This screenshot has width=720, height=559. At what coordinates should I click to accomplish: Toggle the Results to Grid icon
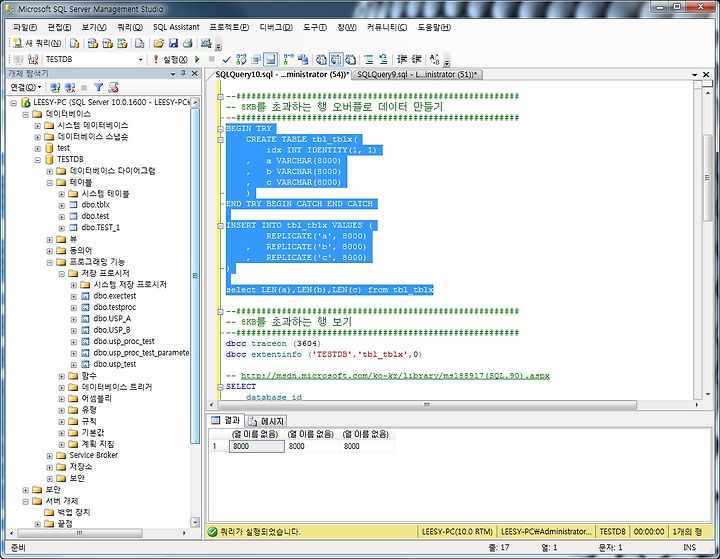(x=336, y=59)
